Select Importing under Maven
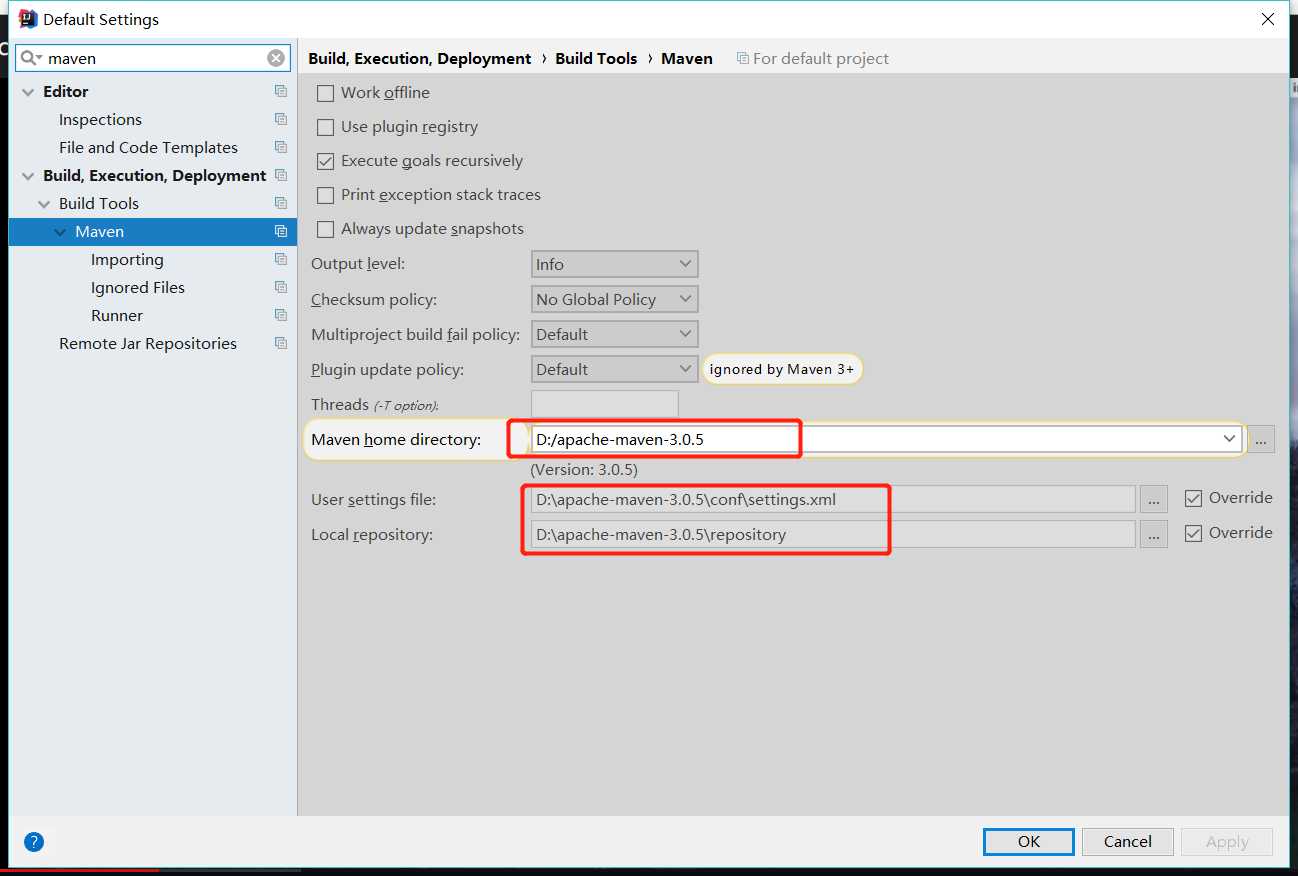The width and height of the screenshot is (1298, 876). 127,259
